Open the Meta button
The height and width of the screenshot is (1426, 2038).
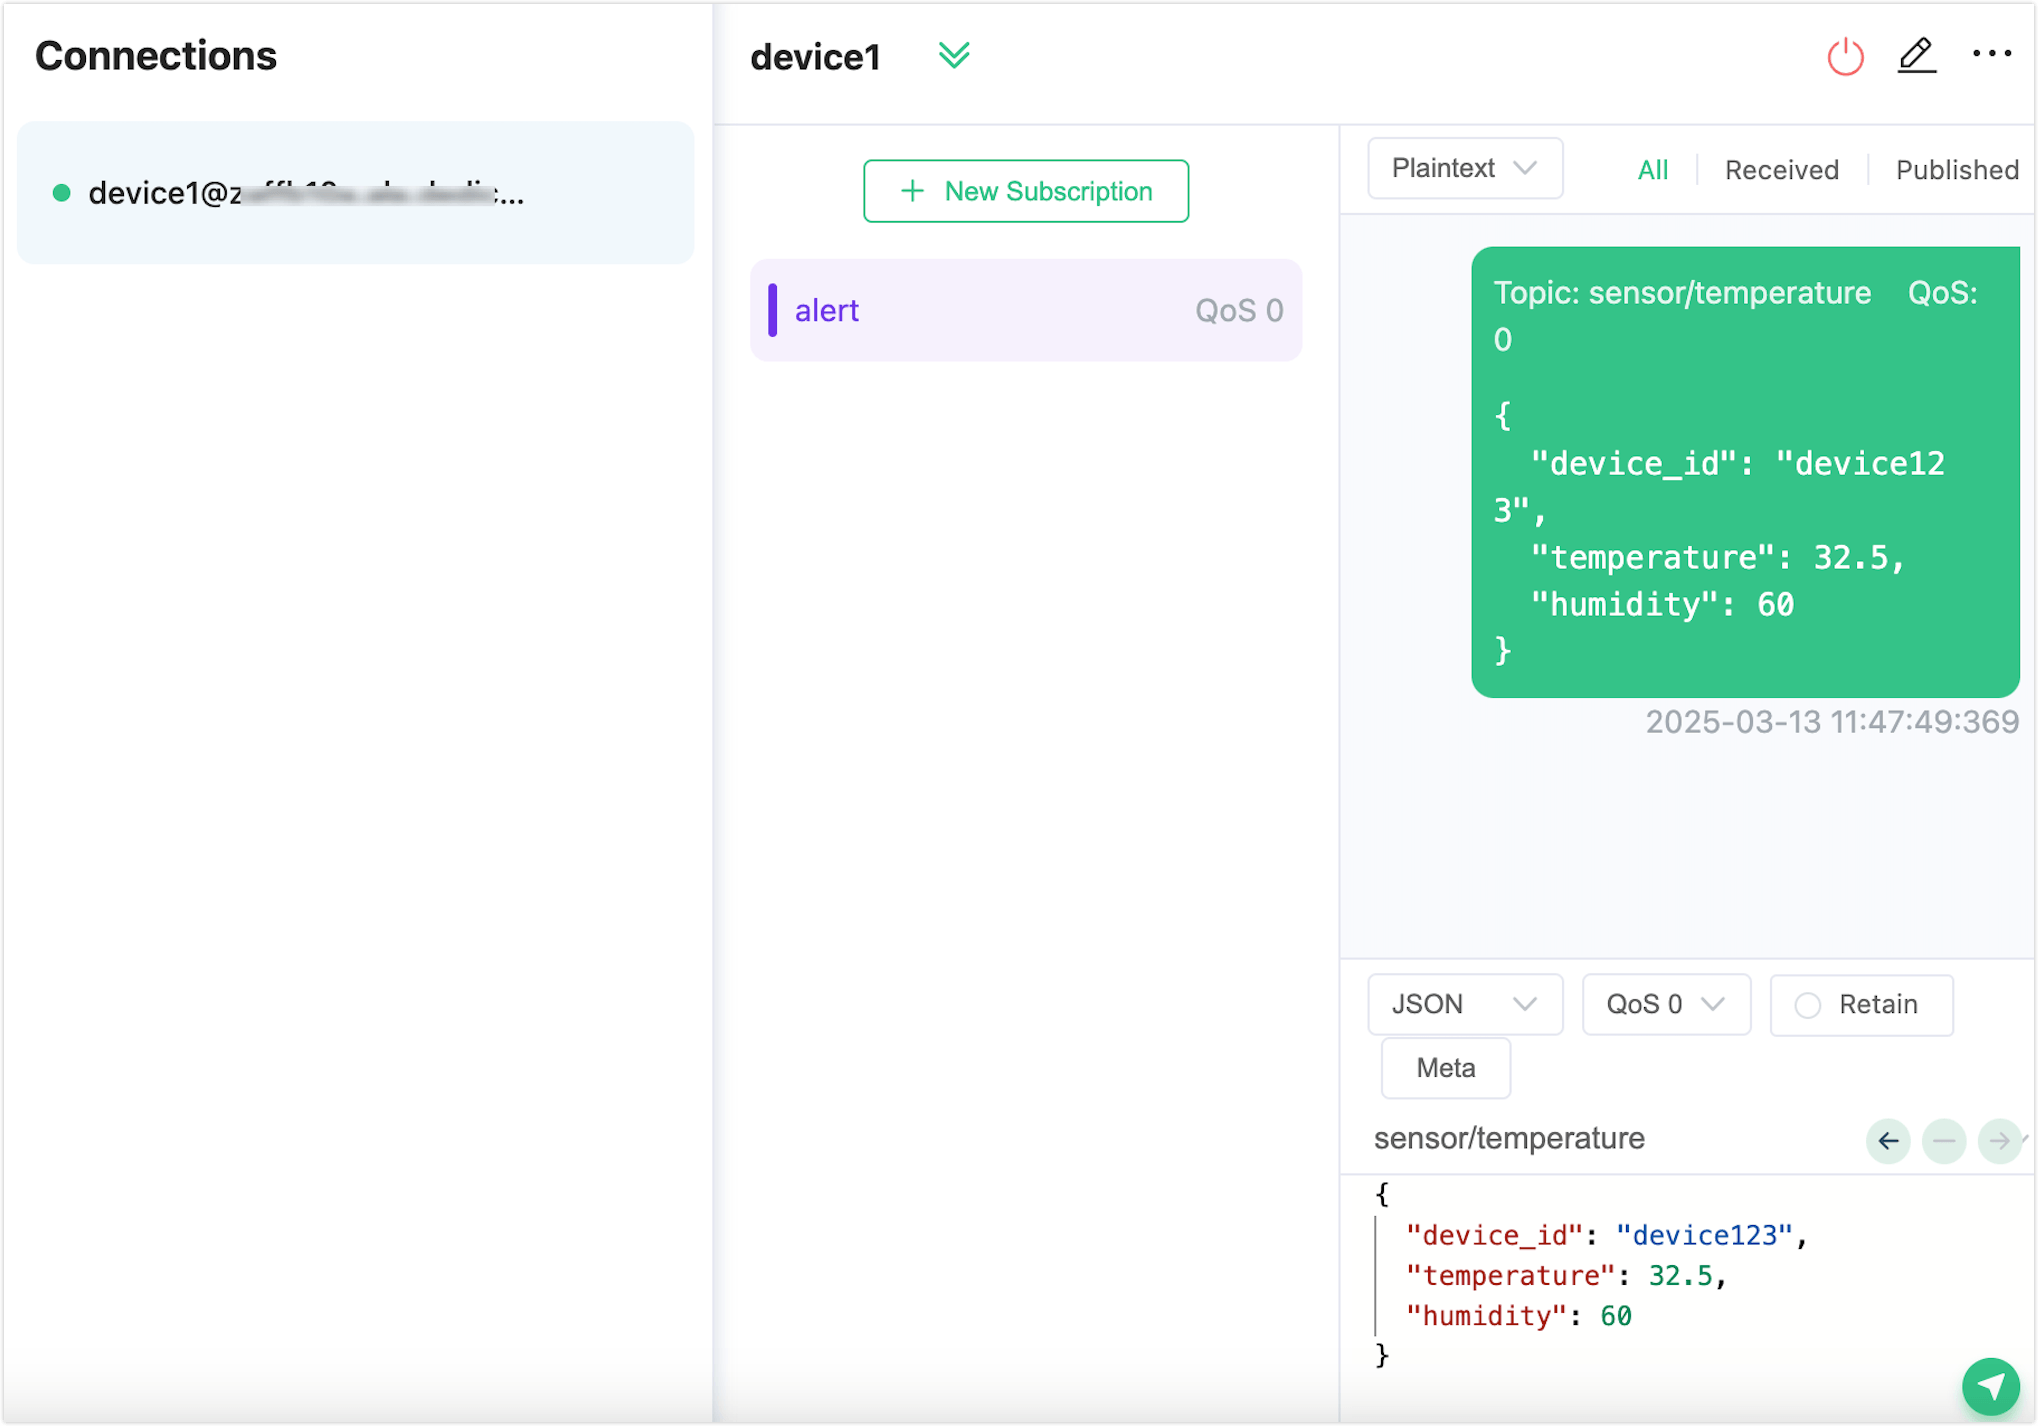(x=1445, y=1068)
